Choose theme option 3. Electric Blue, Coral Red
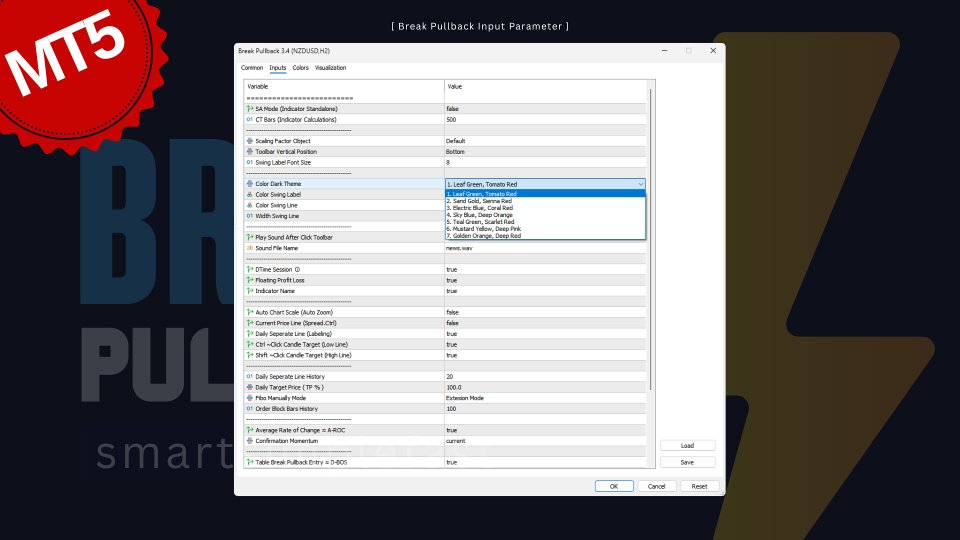 [x=545, y=208]
